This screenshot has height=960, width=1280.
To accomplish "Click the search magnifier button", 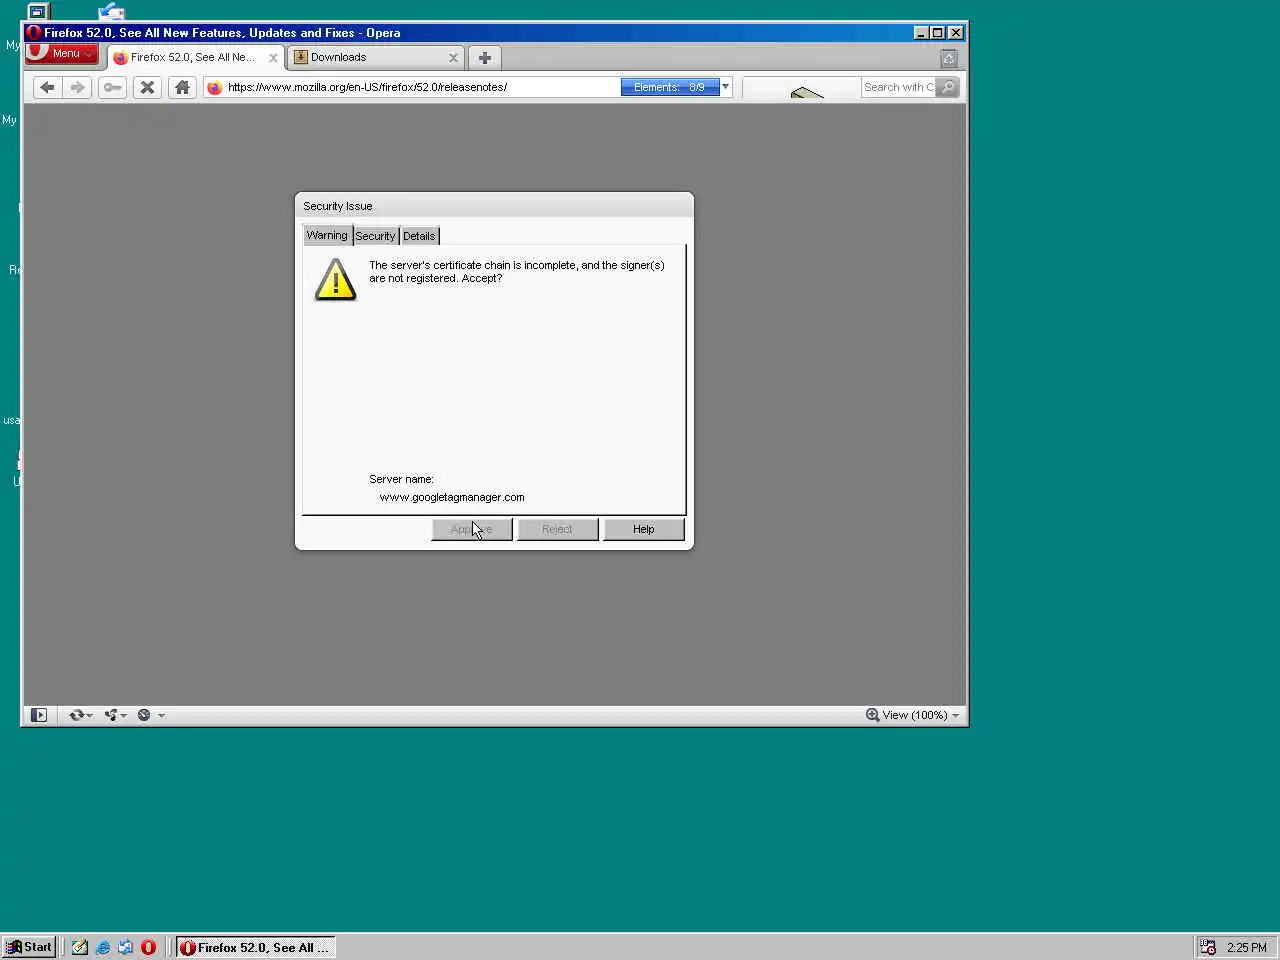I will 948,87.
